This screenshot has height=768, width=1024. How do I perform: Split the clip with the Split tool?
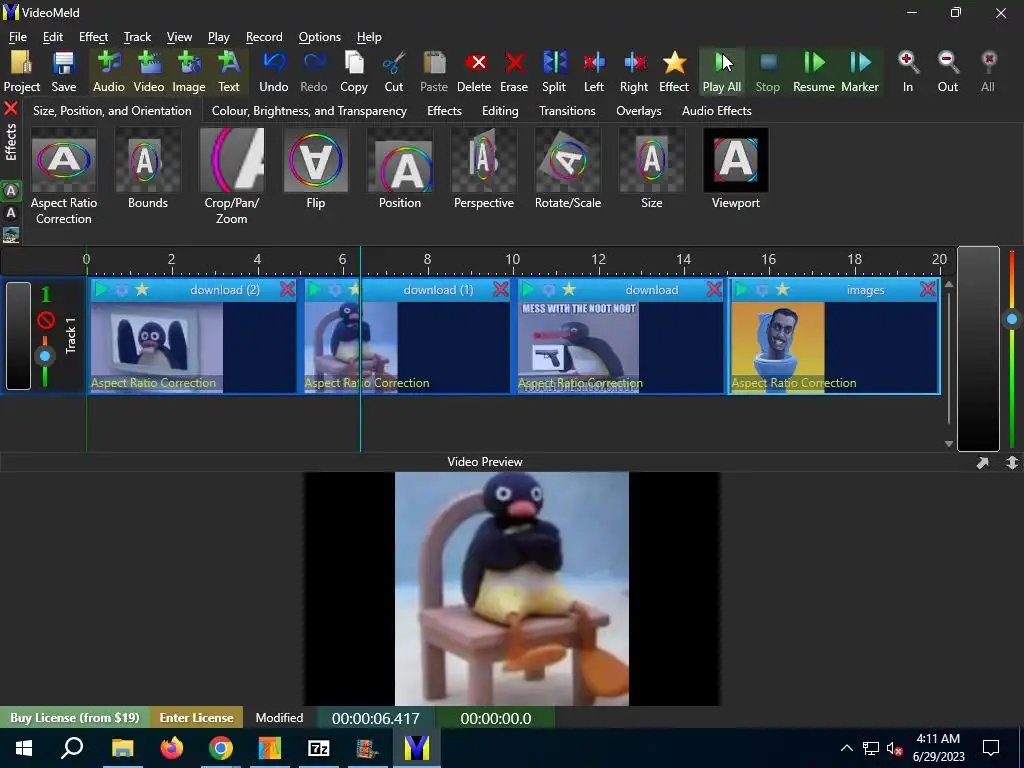[554, 71]
